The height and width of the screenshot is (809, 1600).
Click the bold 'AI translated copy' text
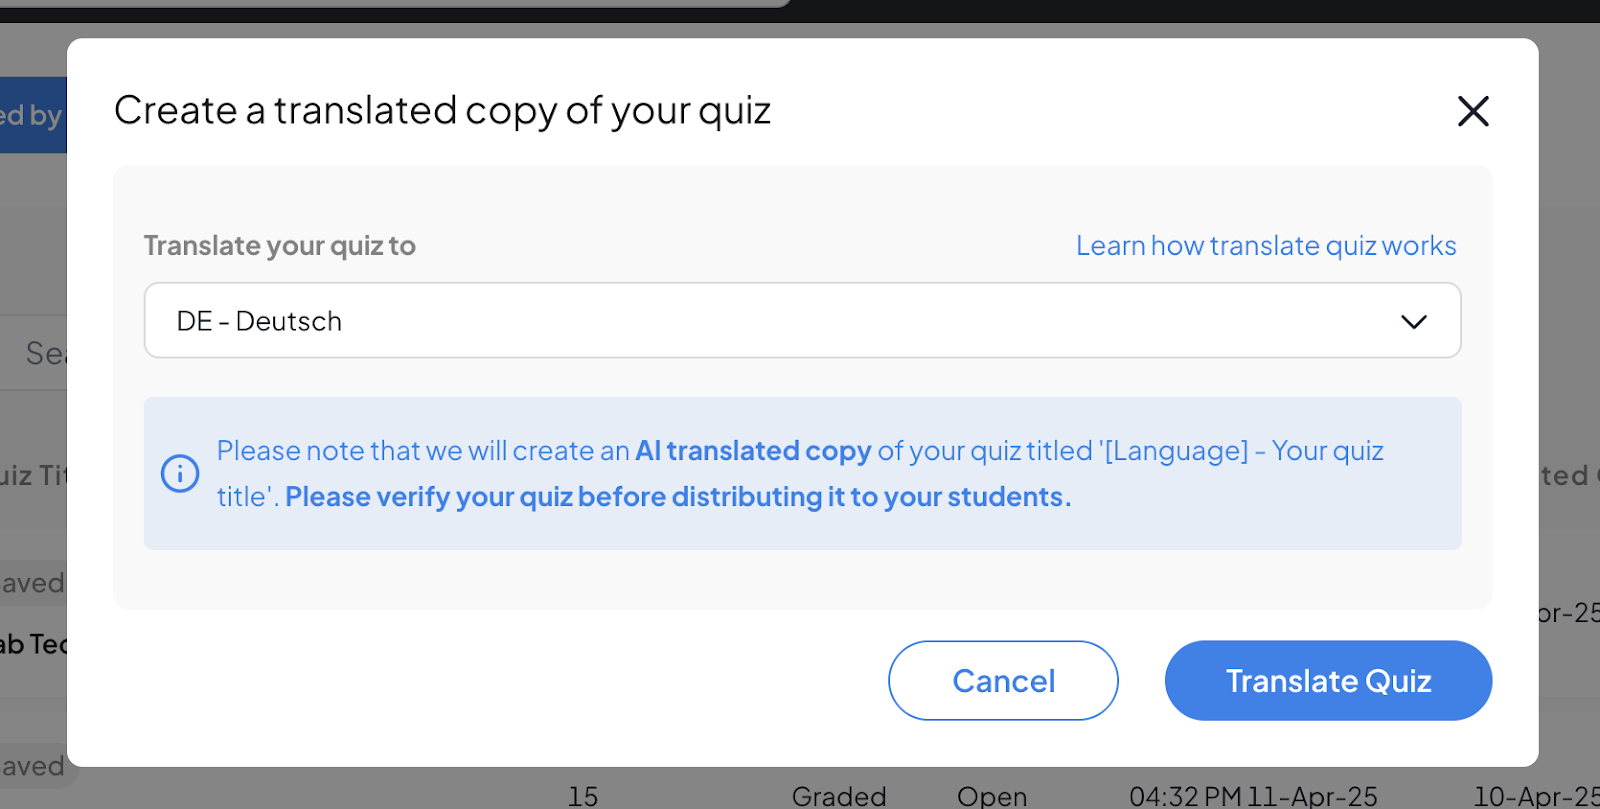pyautogui.click(x=753, y=451)
